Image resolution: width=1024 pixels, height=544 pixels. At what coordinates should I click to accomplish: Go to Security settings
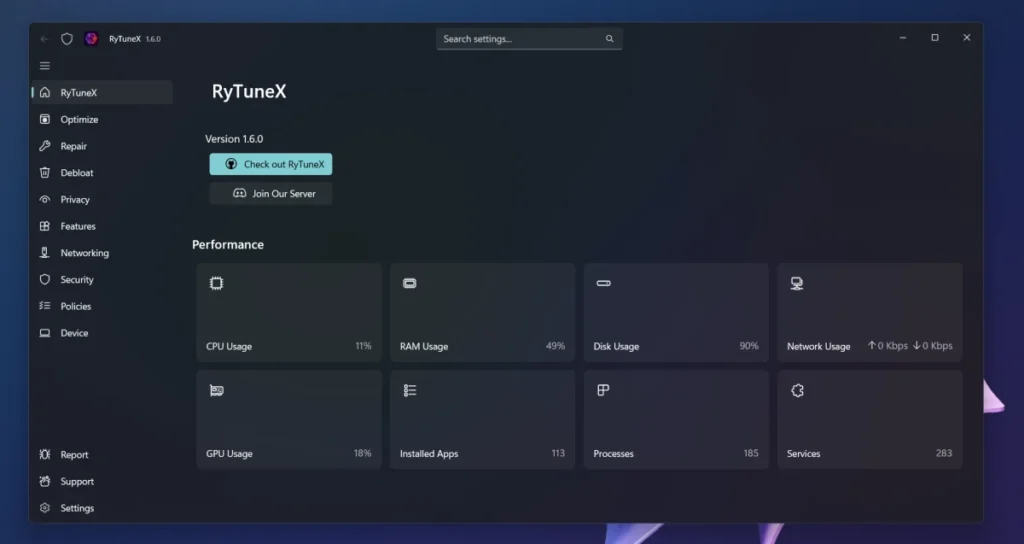pos(103,280)
